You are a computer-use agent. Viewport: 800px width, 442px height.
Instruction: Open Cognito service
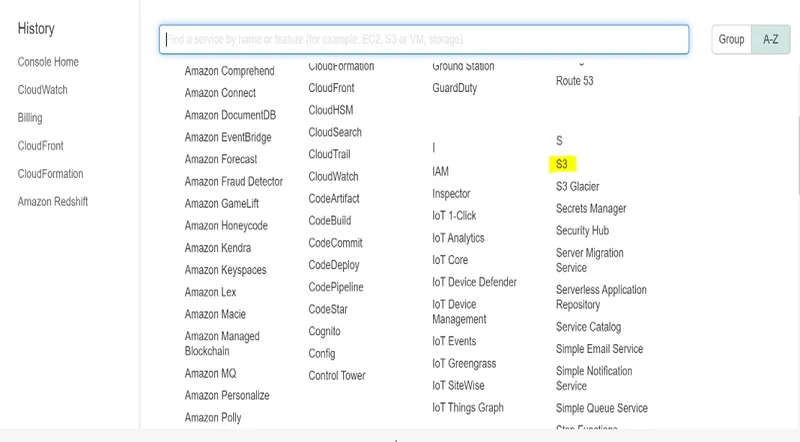324,331
